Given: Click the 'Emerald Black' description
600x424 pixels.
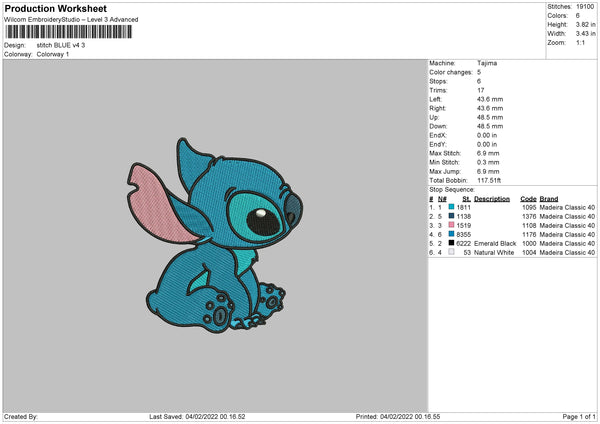Looking at the screenshot, I should pyautogui.click(x=495, y=243).
